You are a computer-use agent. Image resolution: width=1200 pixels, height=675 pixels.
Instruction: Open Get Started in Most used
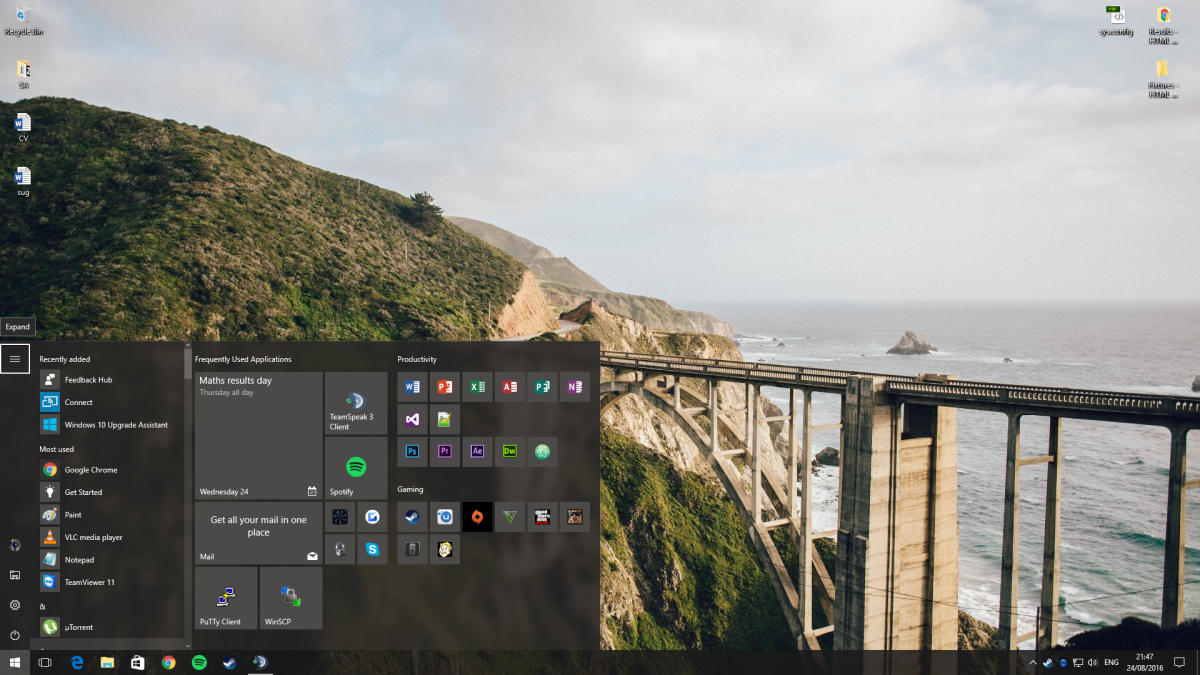(110, 492)
